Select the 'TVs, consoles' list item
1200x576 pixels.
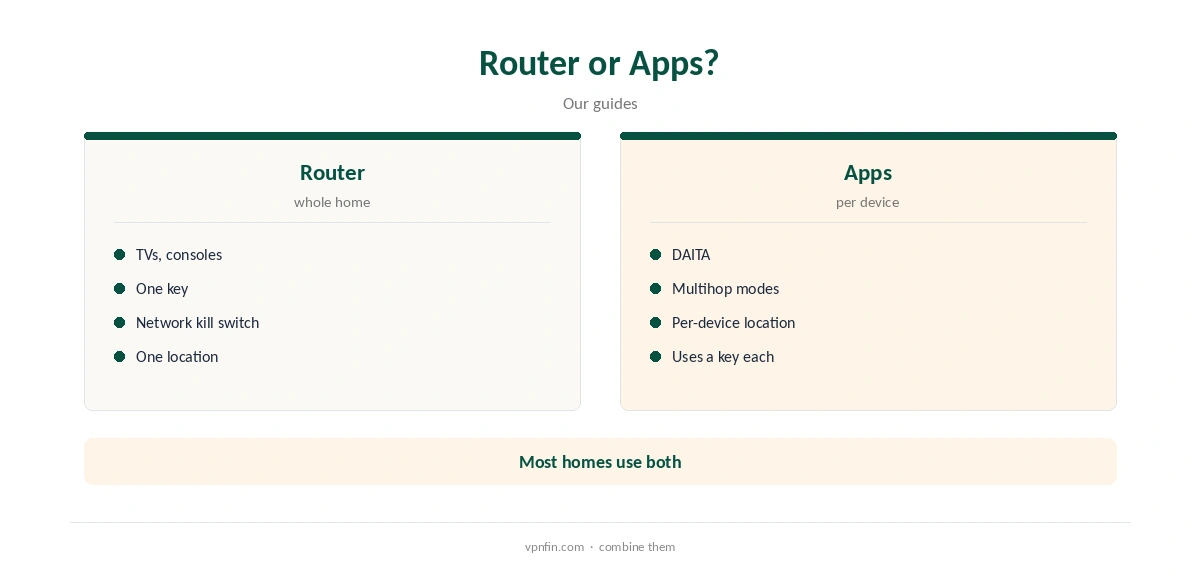[179, 255]
